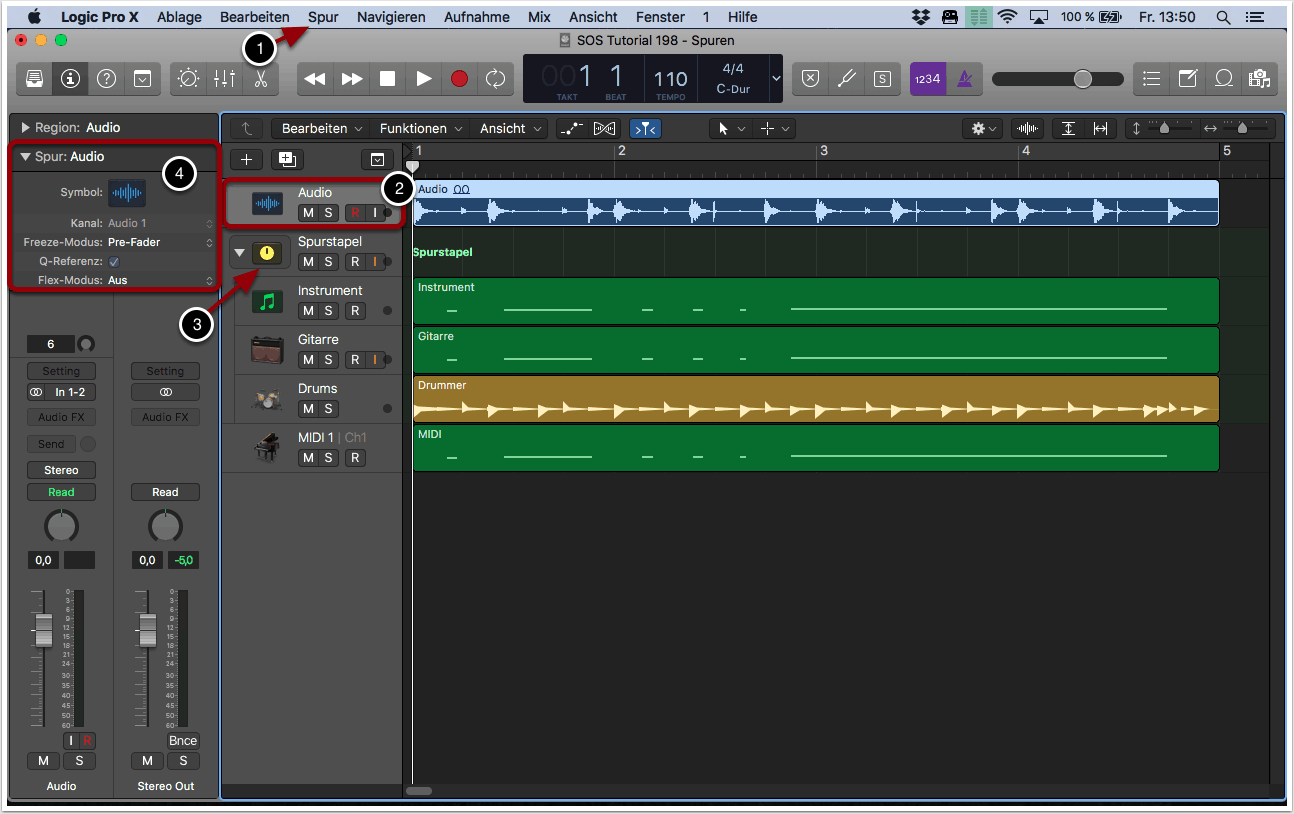Open the Mixer via the faders icon

pyautogui.click(x=224, y=79)
